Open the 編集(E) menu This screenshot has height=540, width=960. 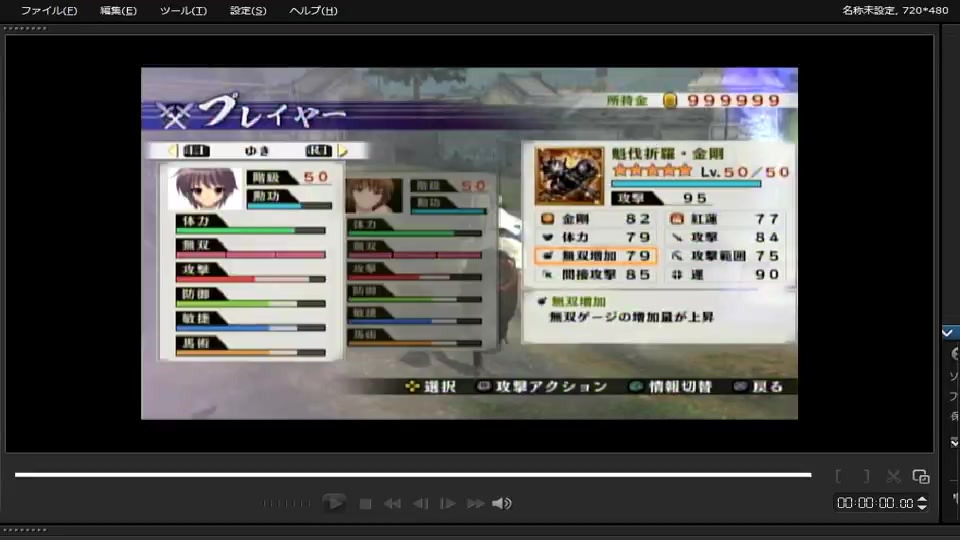(x=118, y=10)
